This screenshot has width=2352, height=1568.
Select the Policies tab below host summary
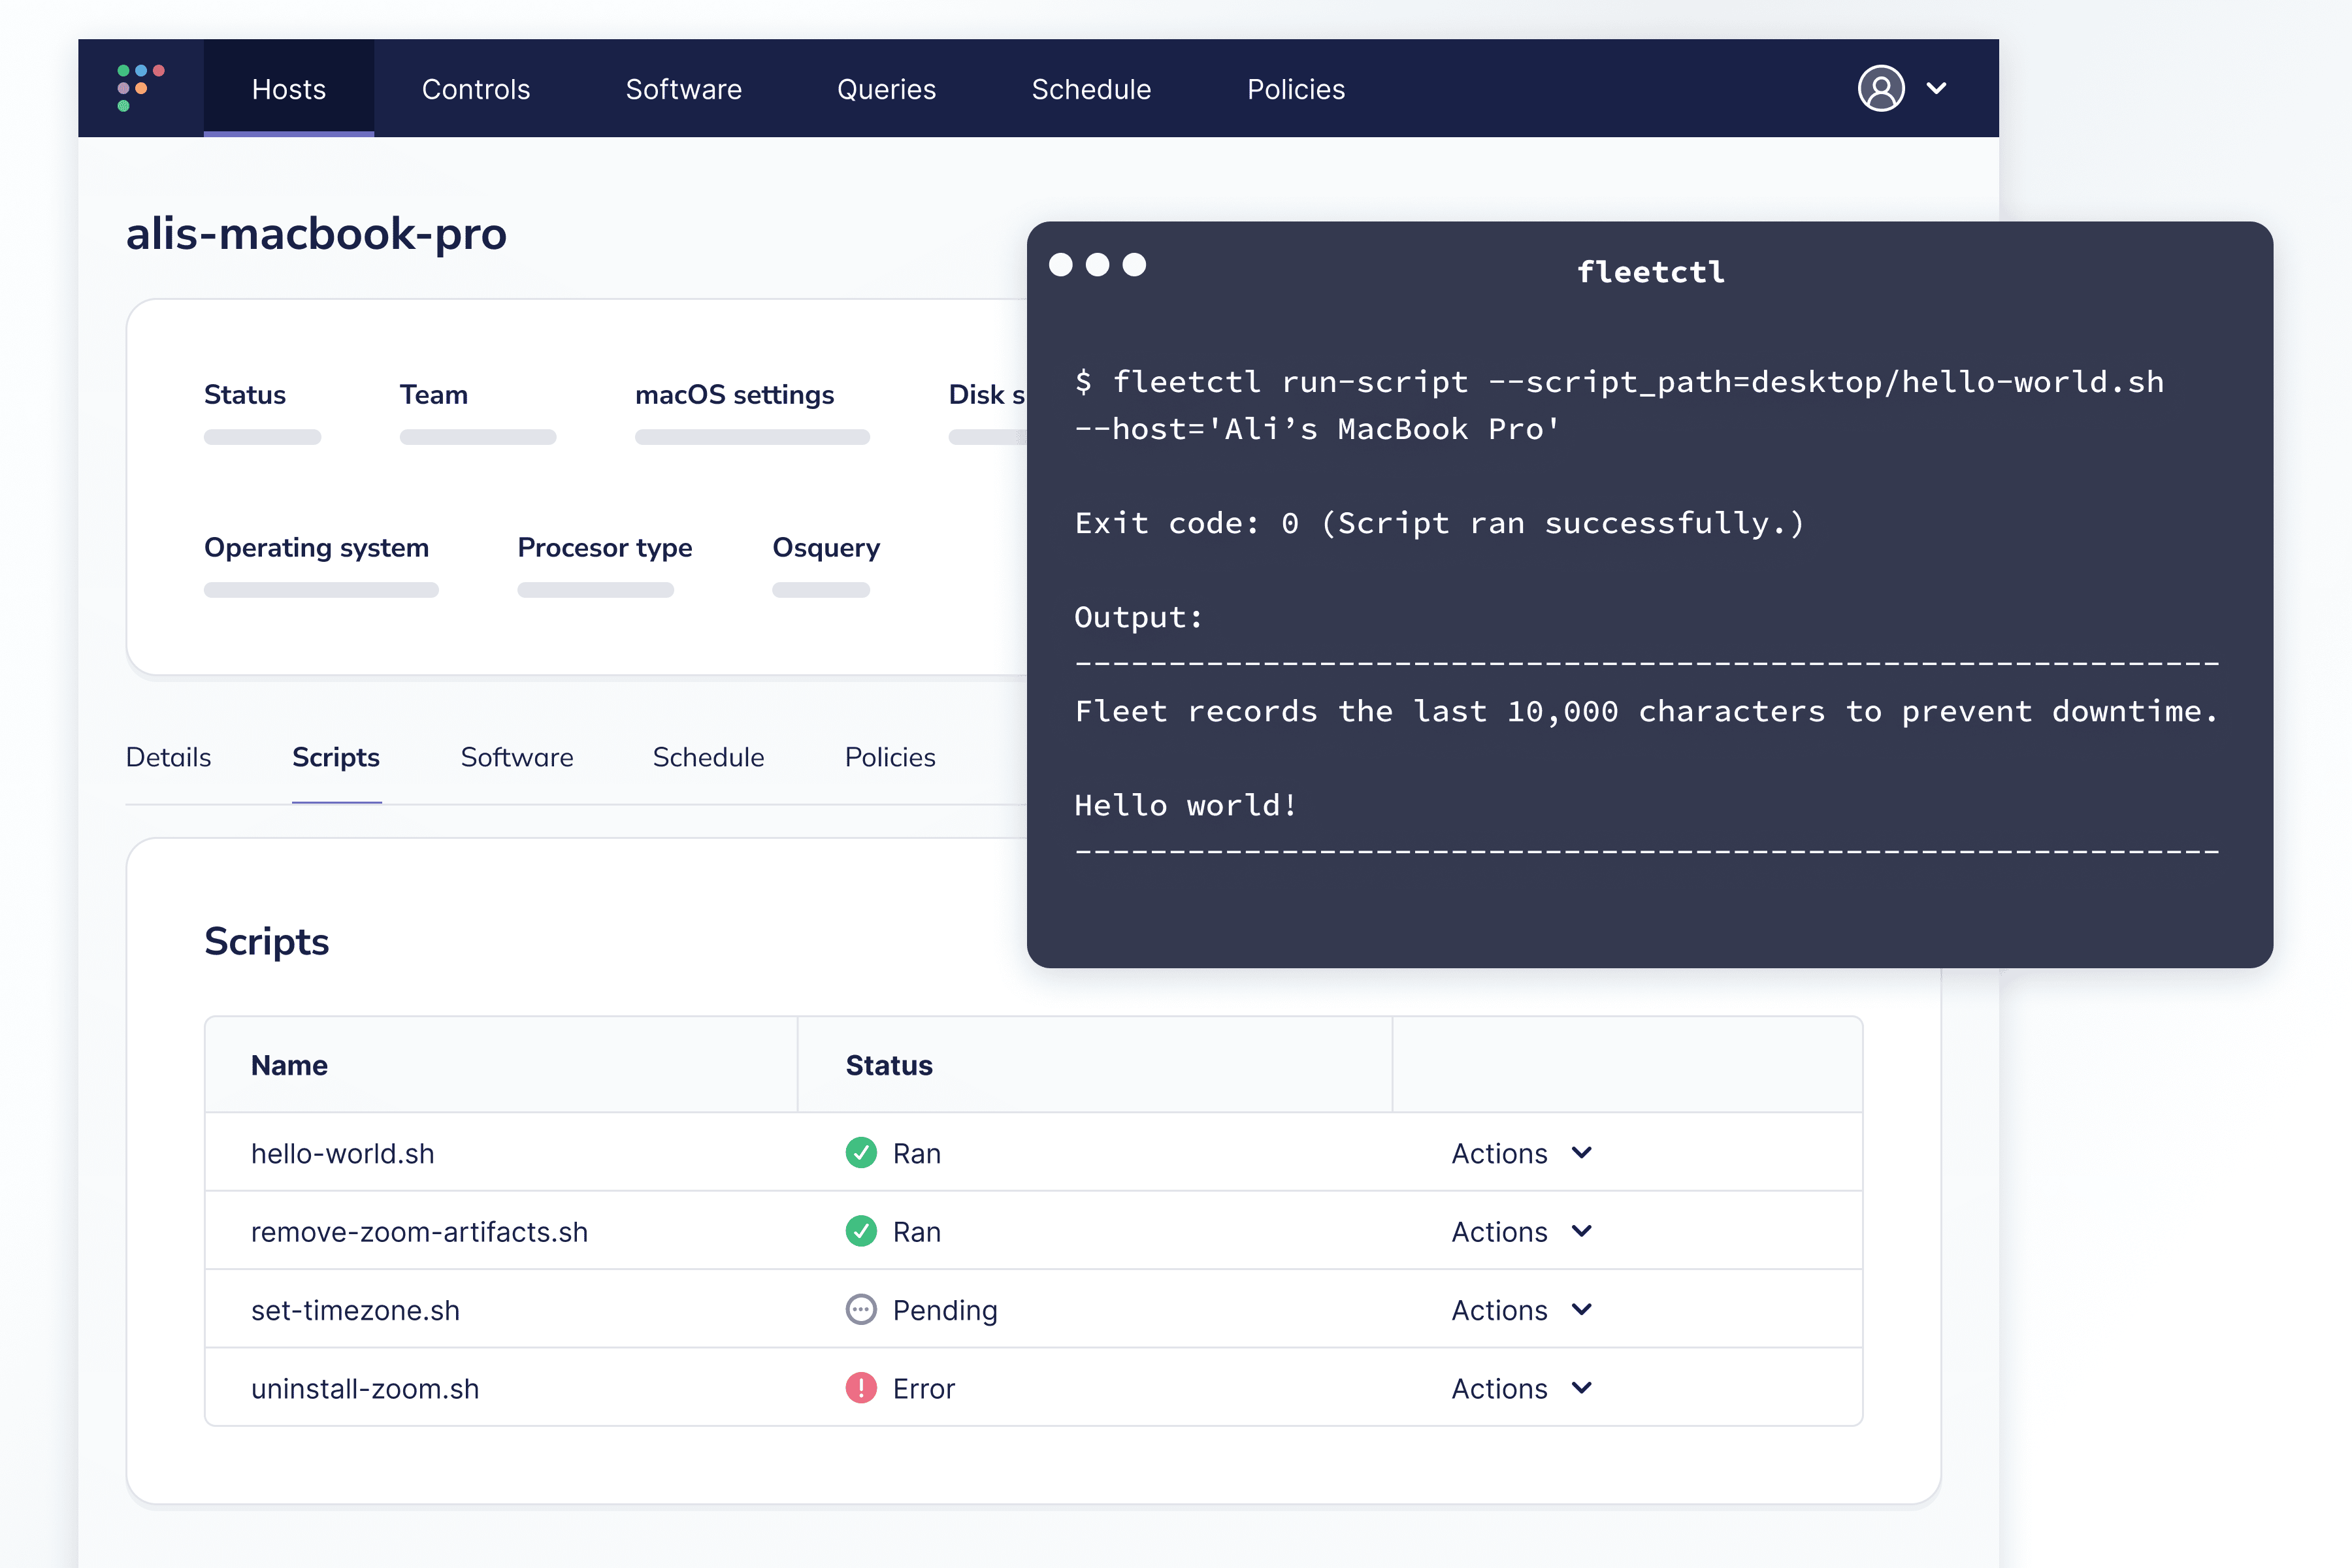point(890,757)
